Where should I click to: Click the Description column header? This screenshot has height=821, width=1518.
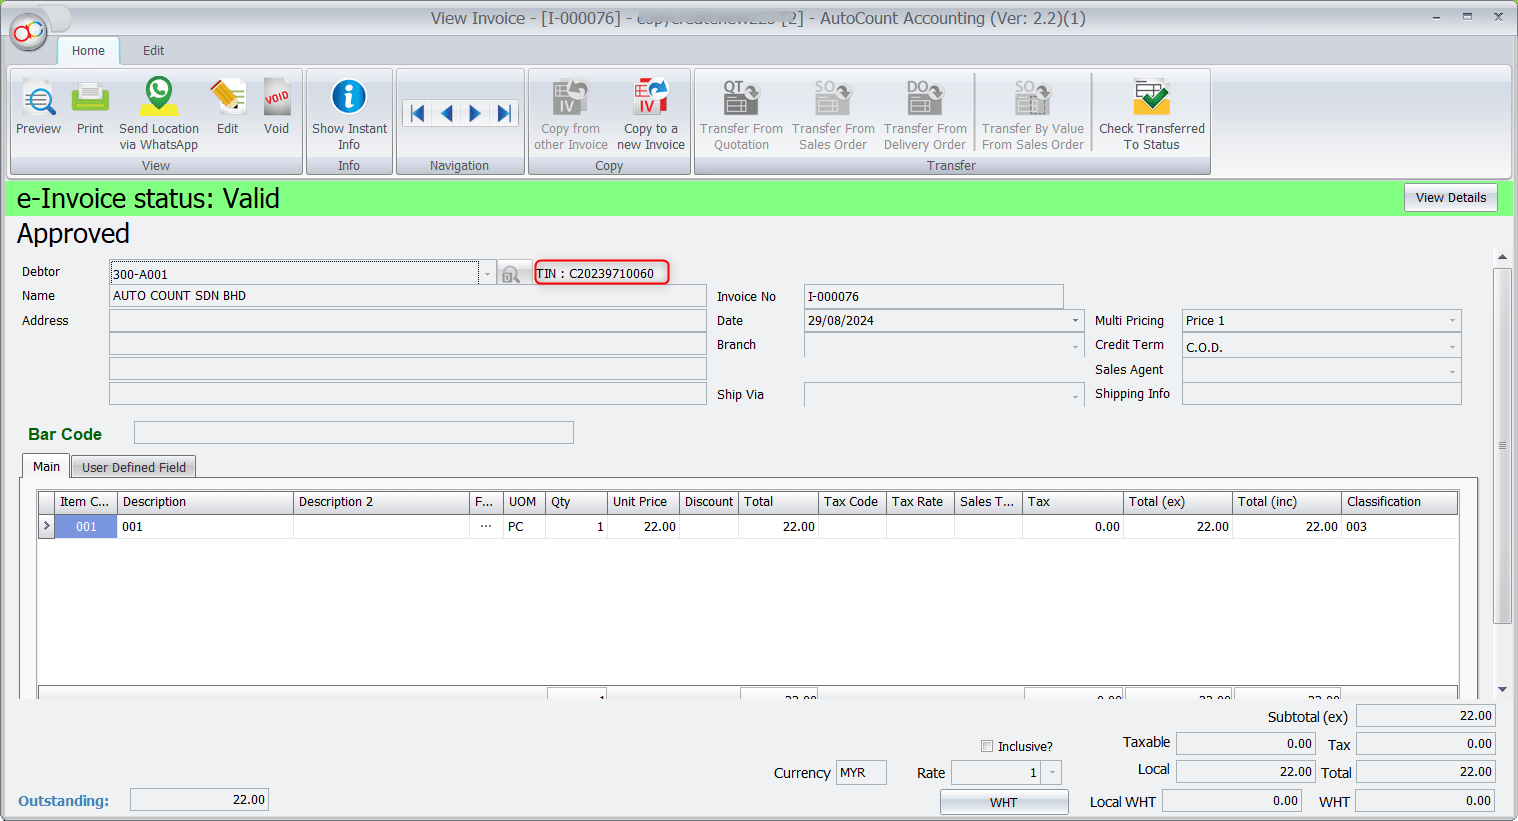[205, 502]
